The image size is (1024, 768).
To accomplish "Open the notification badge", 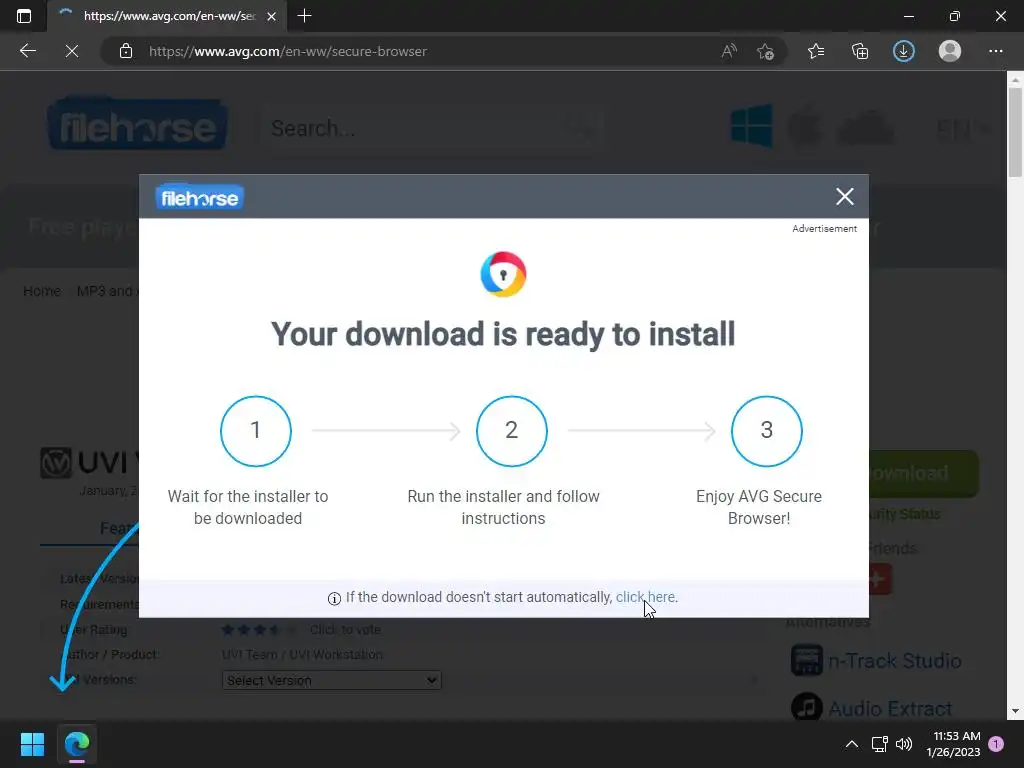I will [996, 743].
